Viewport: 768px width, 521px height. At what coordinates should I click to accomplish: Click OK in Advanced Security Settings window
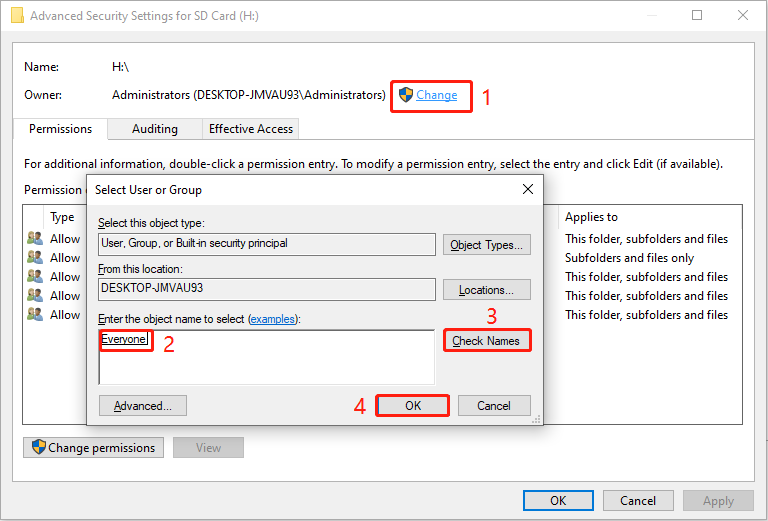[x=558, y=500]
